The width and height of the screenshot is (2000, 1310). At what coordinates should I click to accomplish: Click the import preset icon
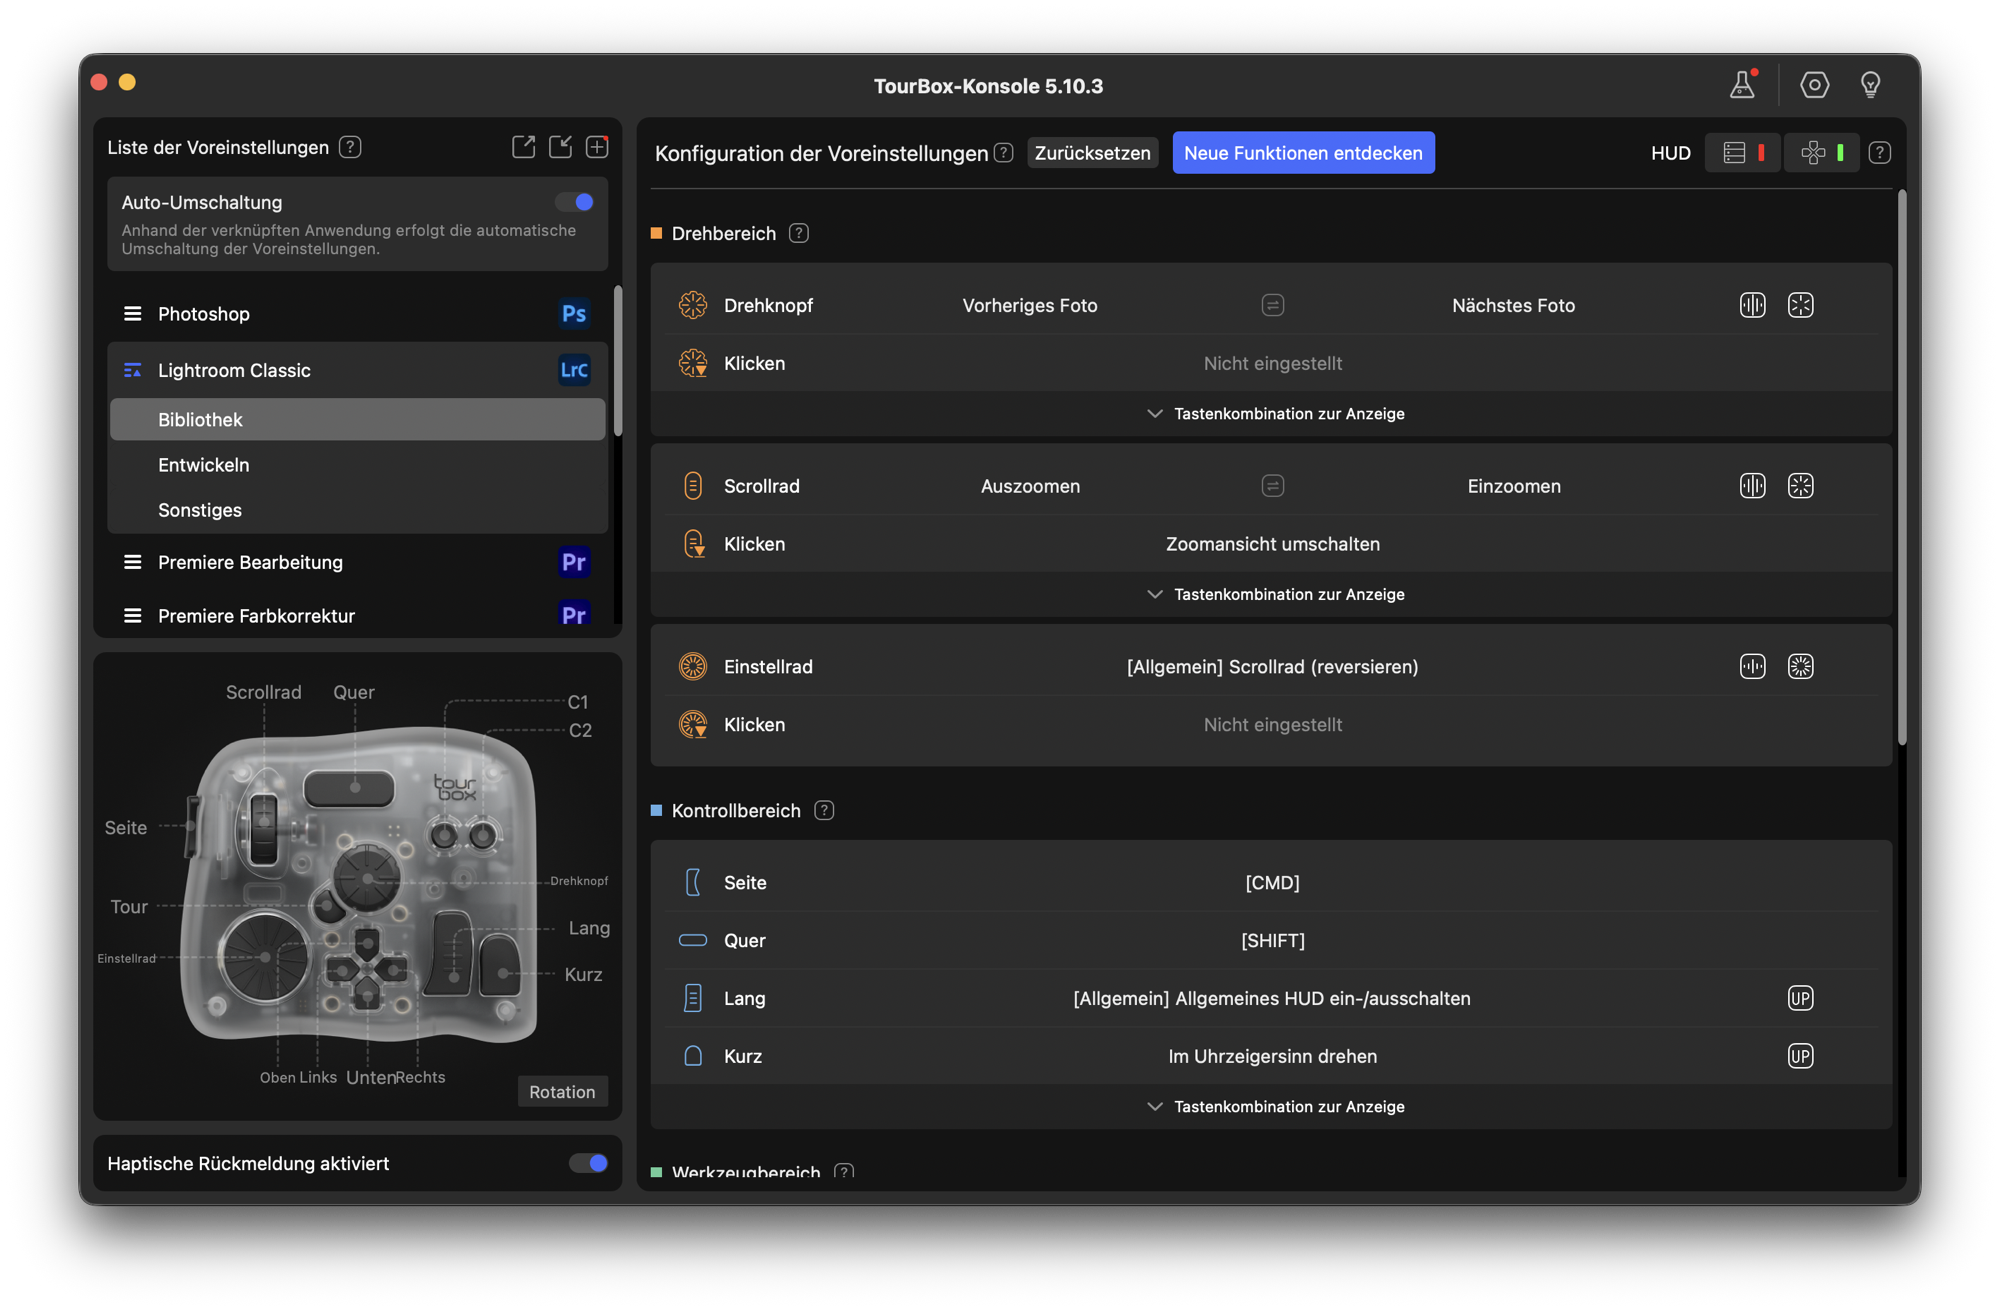560,147
